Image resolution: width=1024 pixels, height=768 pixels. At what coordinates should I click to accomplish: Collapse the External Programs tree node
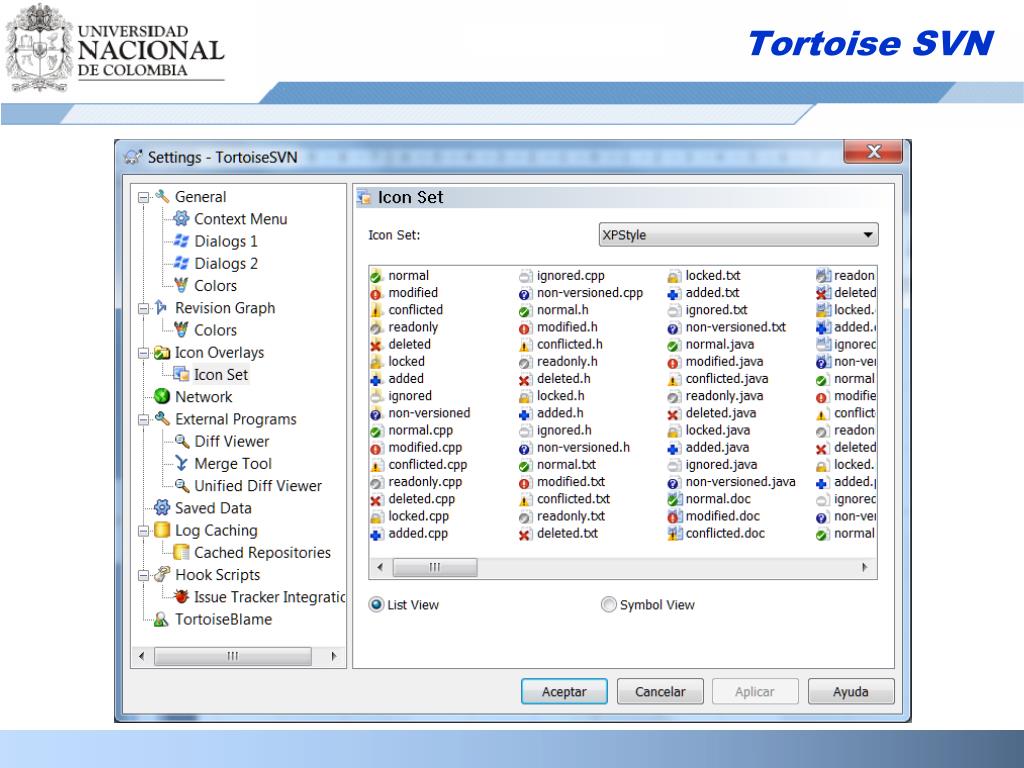point(143,420)
